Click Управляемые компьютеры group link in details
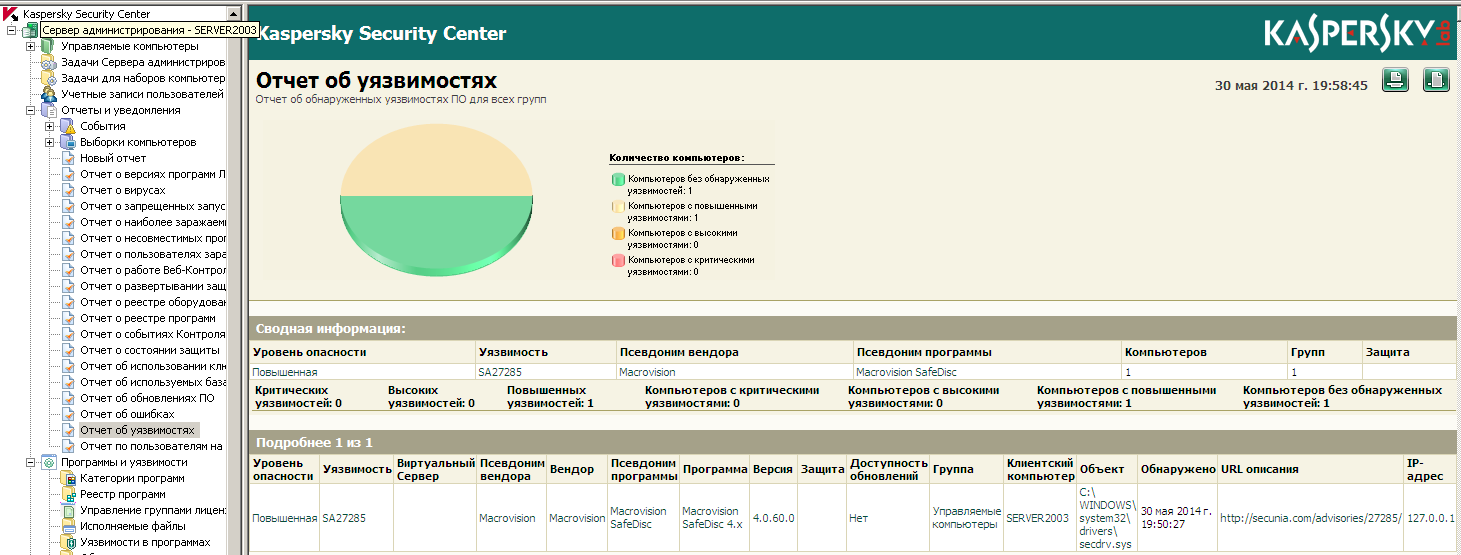The image size is (1461, 555). (x=965, y=518)
